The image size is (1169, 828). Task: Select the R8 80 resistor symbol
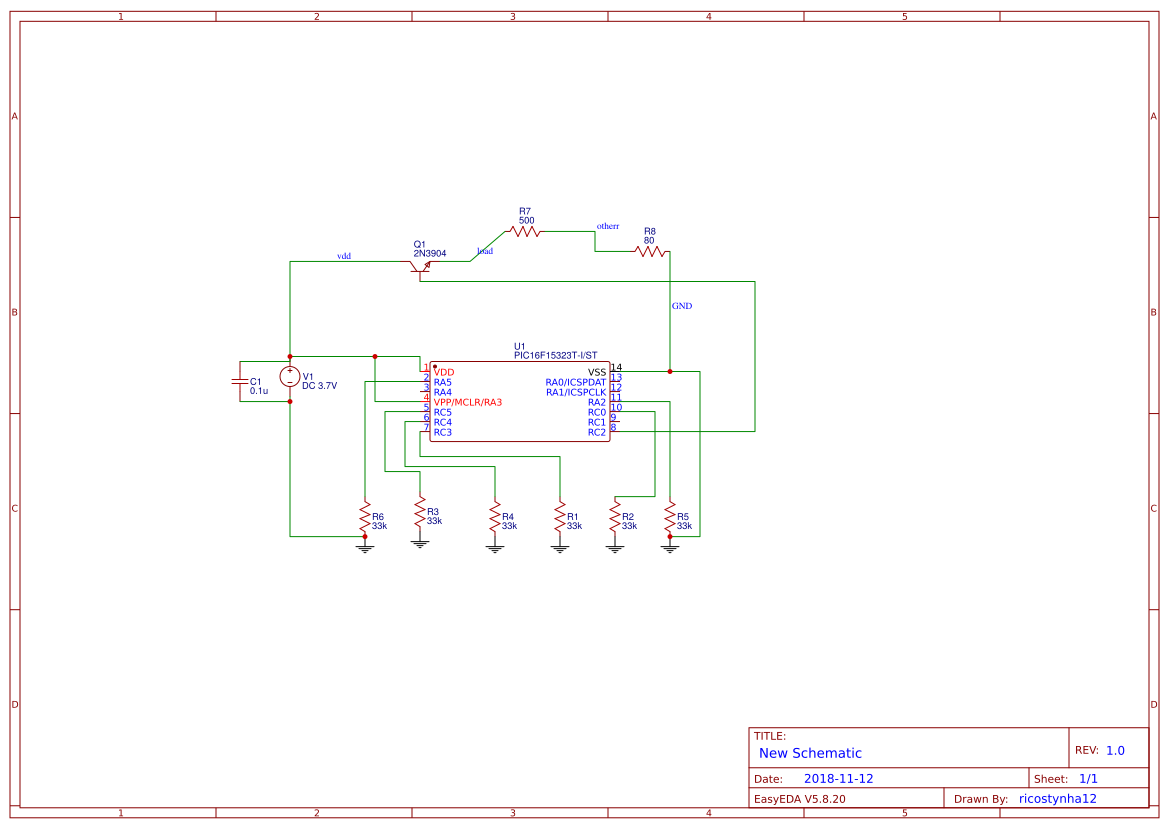pyautogui.click(x=652, y=251)
